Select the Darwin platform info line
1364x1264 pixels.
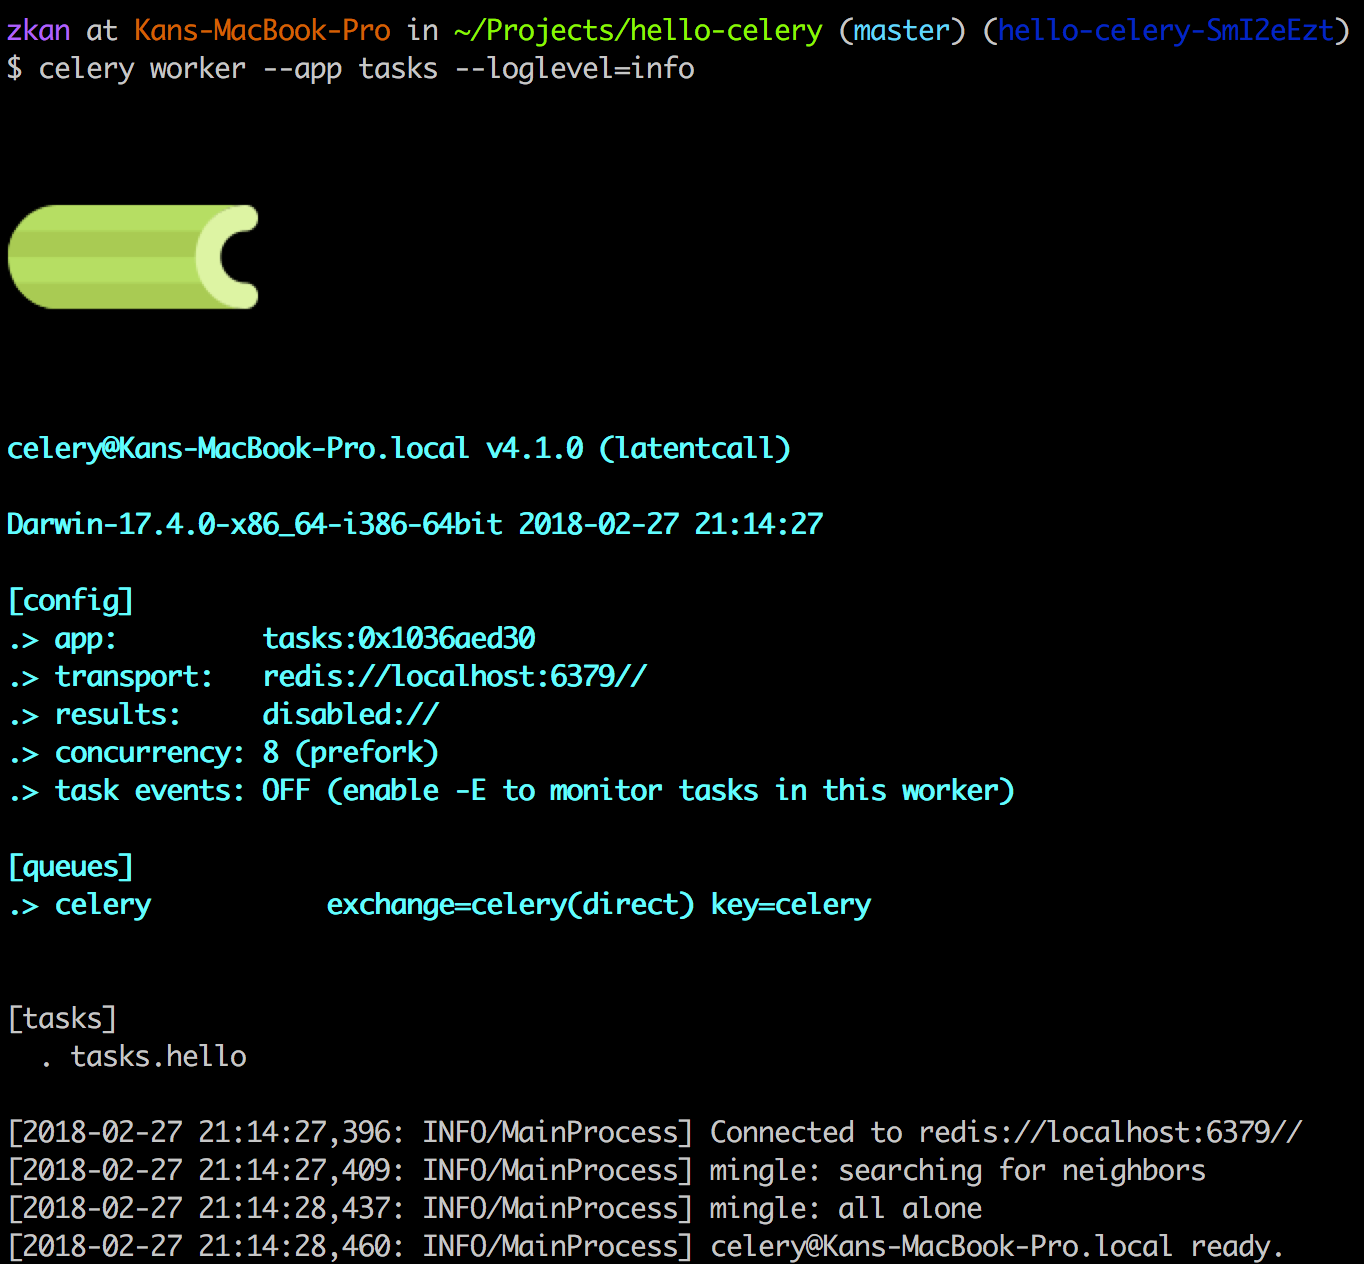click(413, 524)
